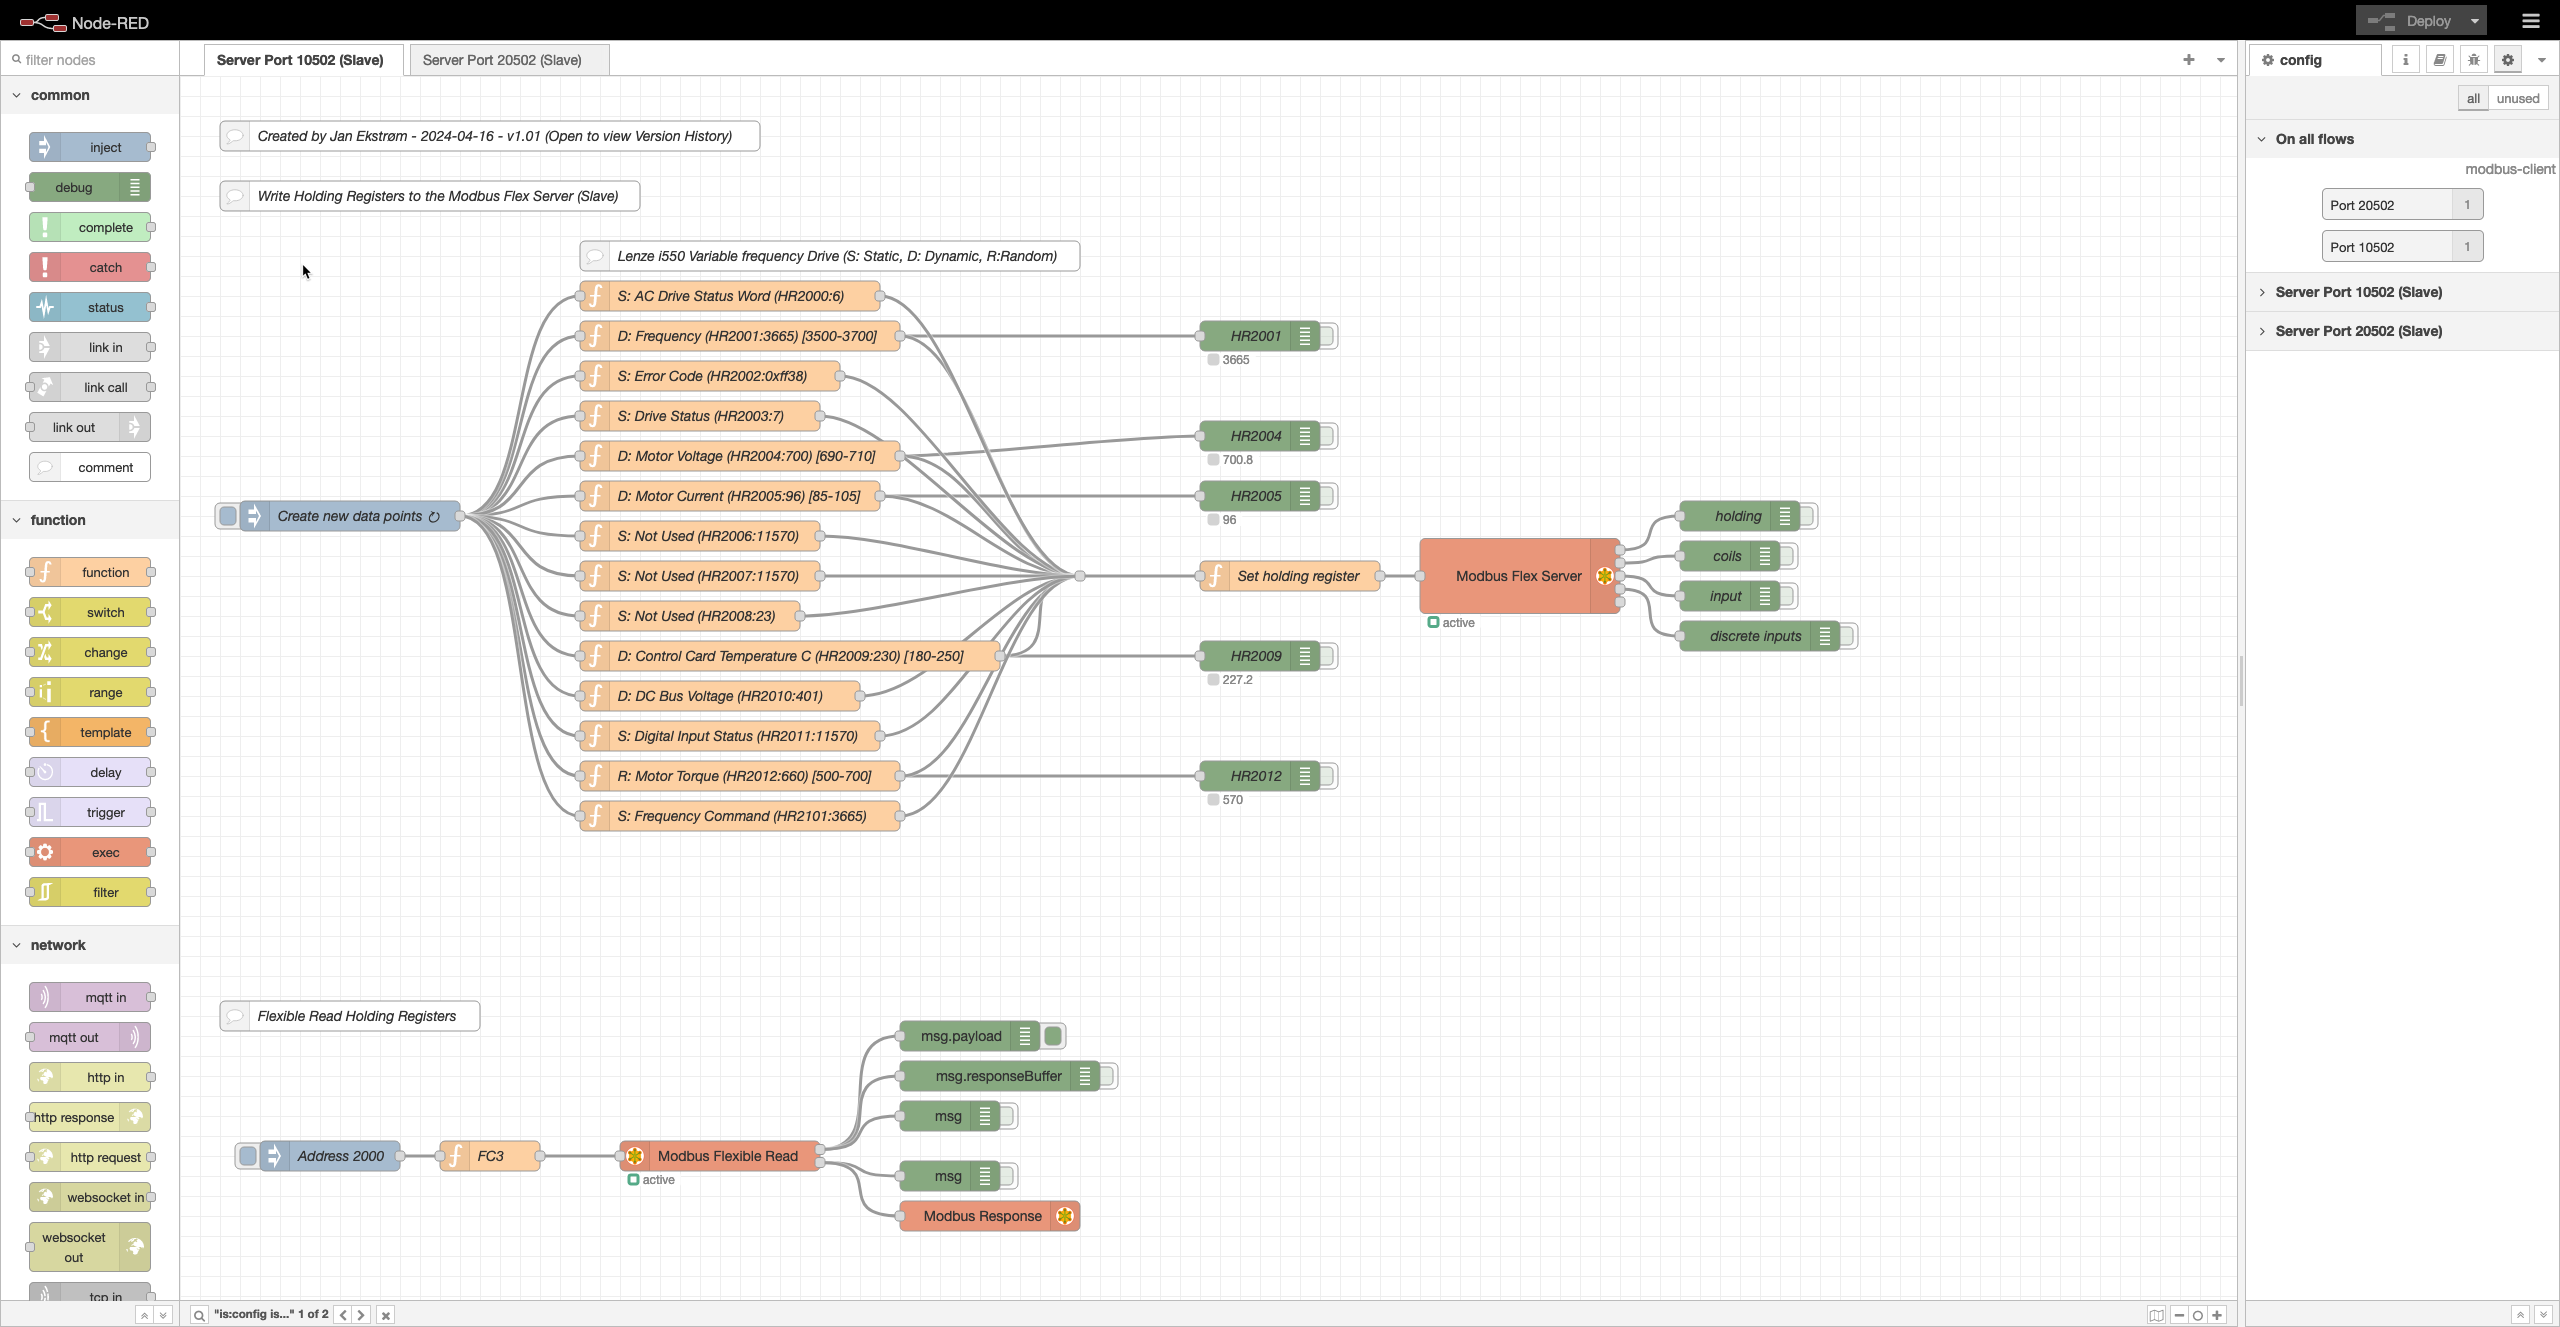The width and height of the screenshot is (2560, 1327).
Task: Expand Server Port 10502 (Slave) config section
Action: pos(2403,292)
